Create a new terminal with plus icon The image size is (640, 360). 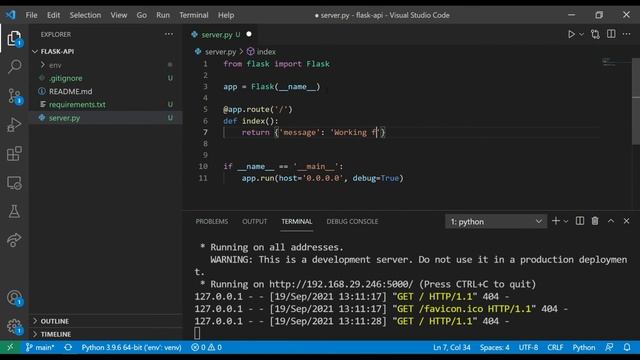coord(556,221)
